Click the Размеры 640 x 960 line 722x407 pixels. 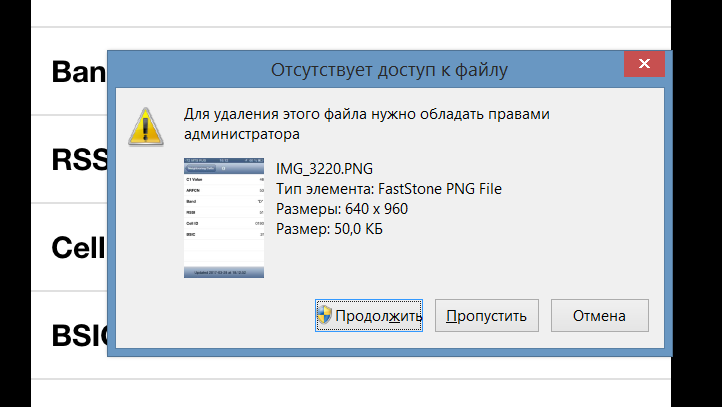pyautogui.click(x=341, y=209)
